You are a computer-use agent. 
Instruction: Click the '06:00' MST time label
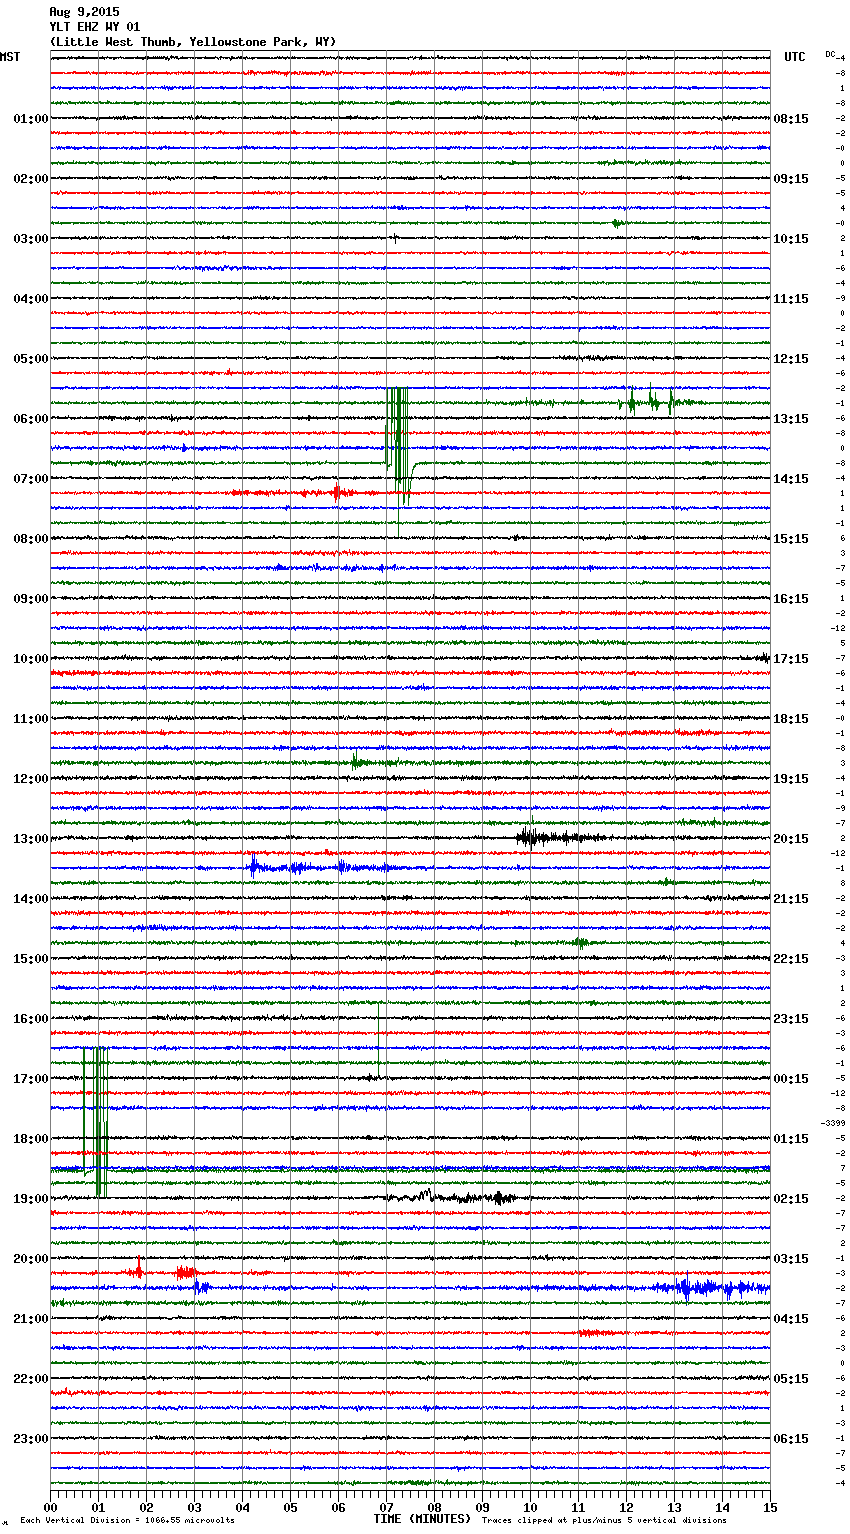click(31, 419)
